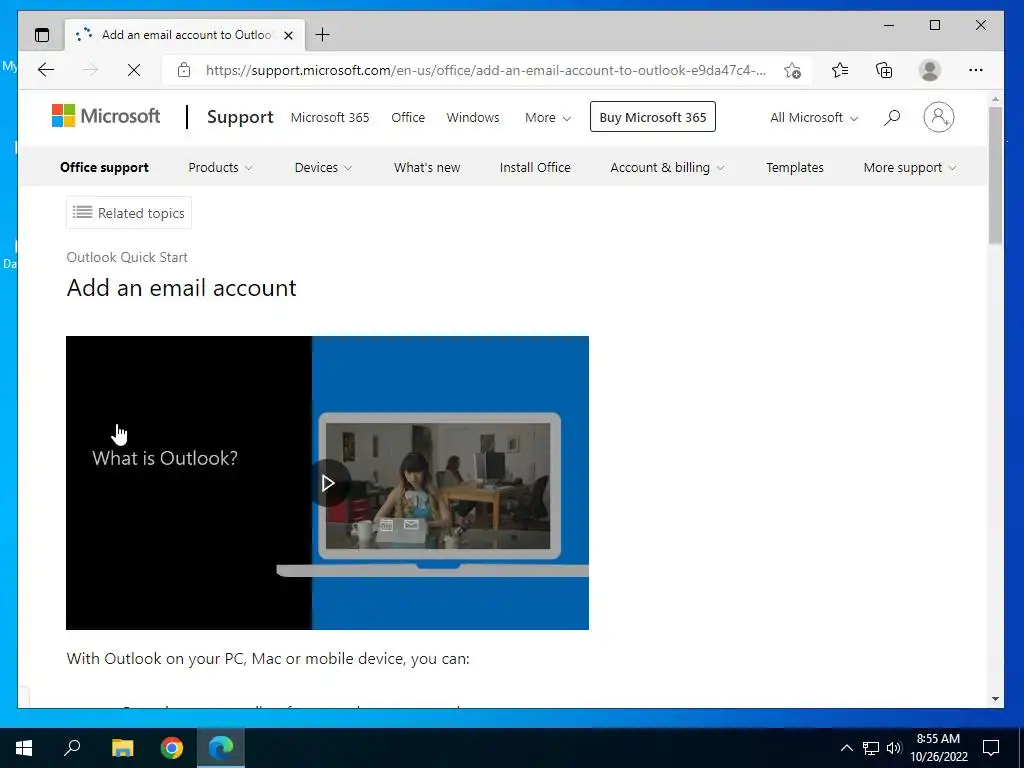Show the Related topics list
The width and height of the screenshot is (1024, 768).
click(x=129, y=213)
